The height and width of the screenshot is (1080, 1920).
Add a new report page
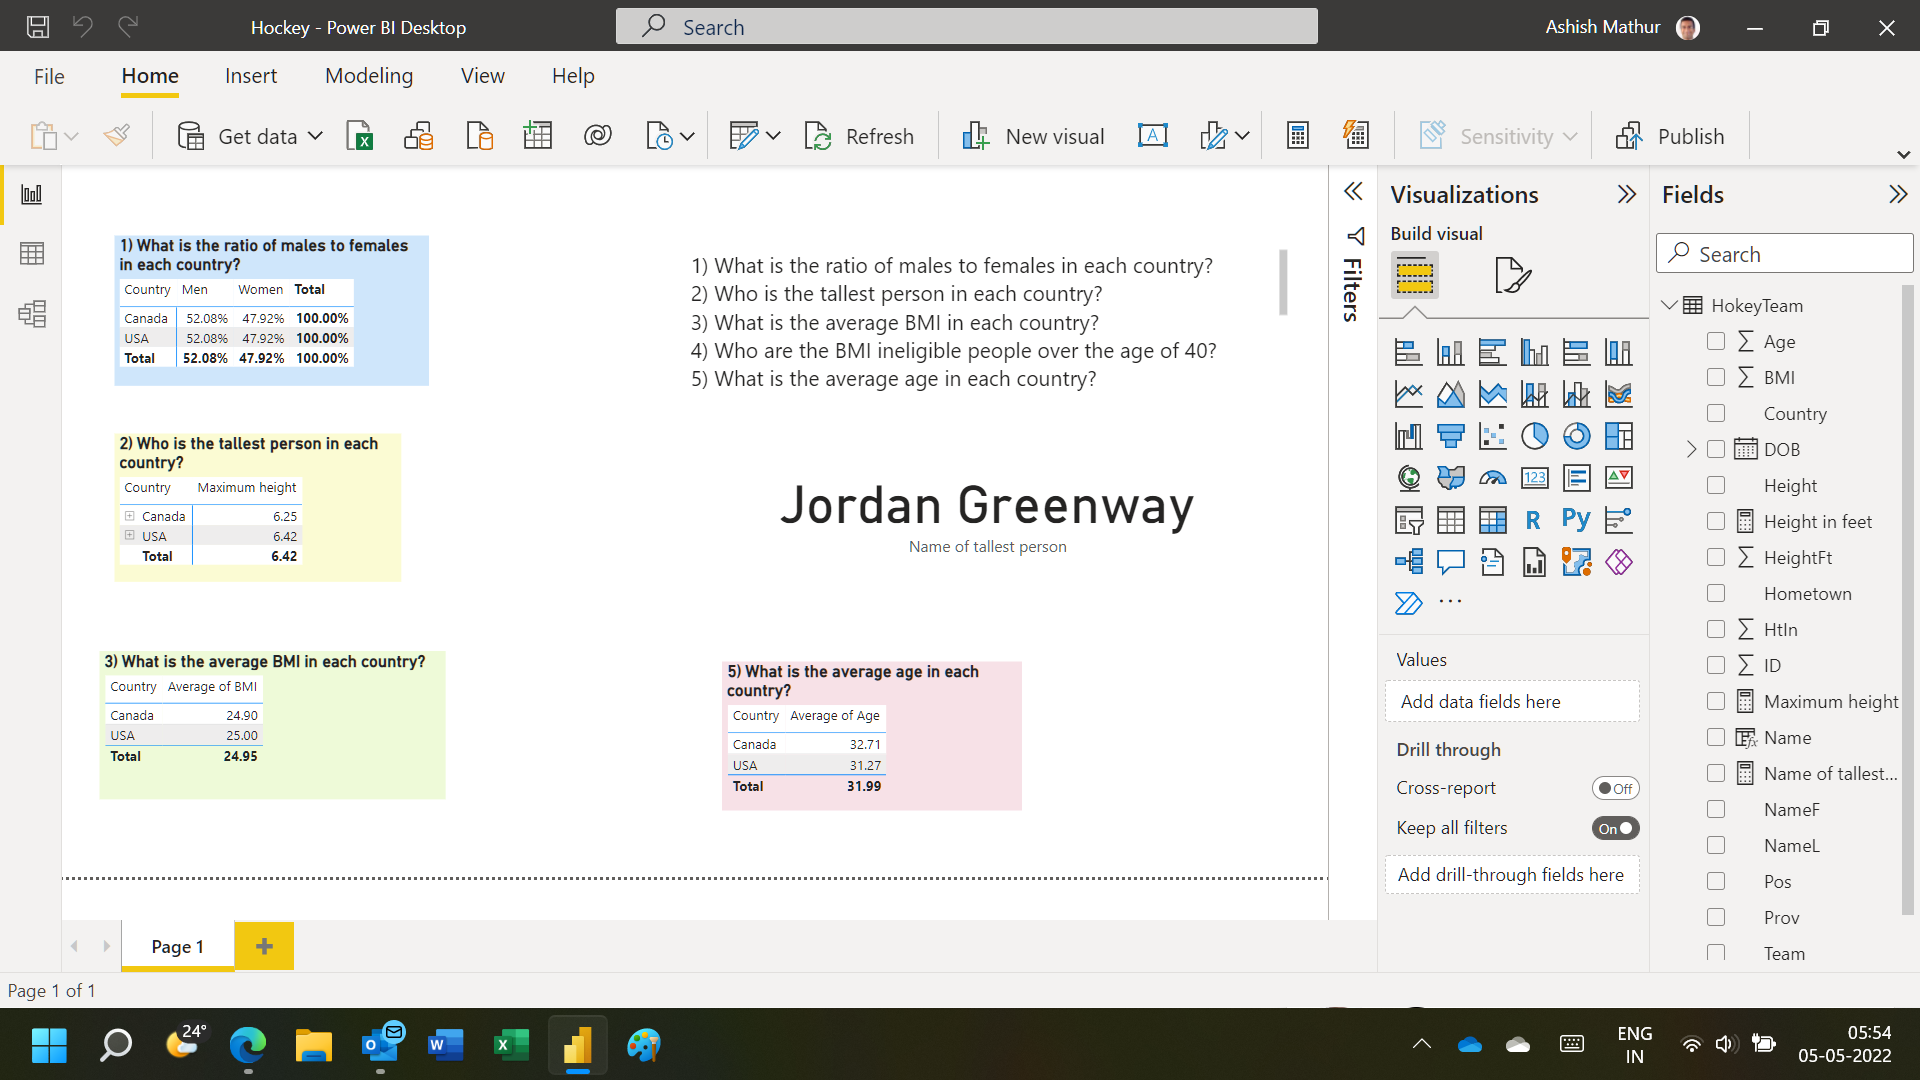264,946
